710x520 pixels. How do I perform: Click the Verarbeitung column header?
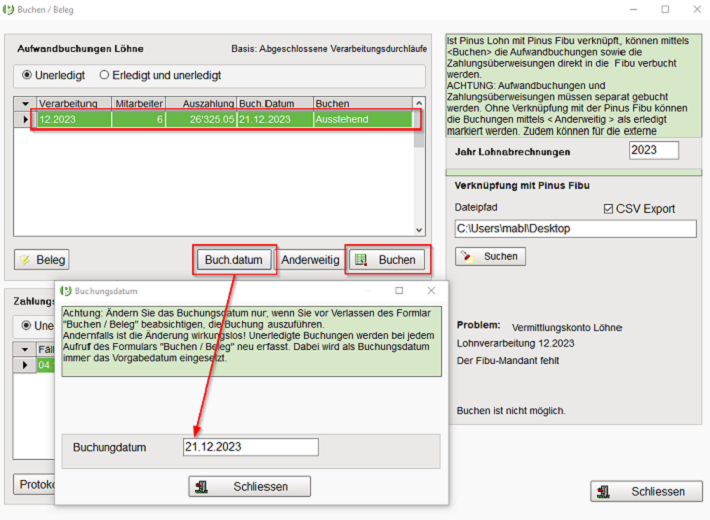pyautogui.click(x=74, y=104)
